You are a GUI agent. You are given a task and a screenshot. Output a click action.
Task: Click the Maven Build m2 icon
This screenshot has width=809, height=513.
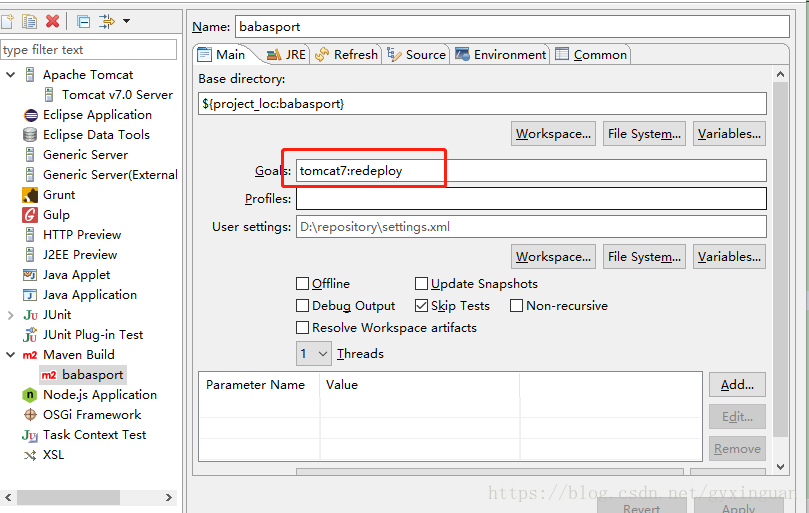coord(30,355)
